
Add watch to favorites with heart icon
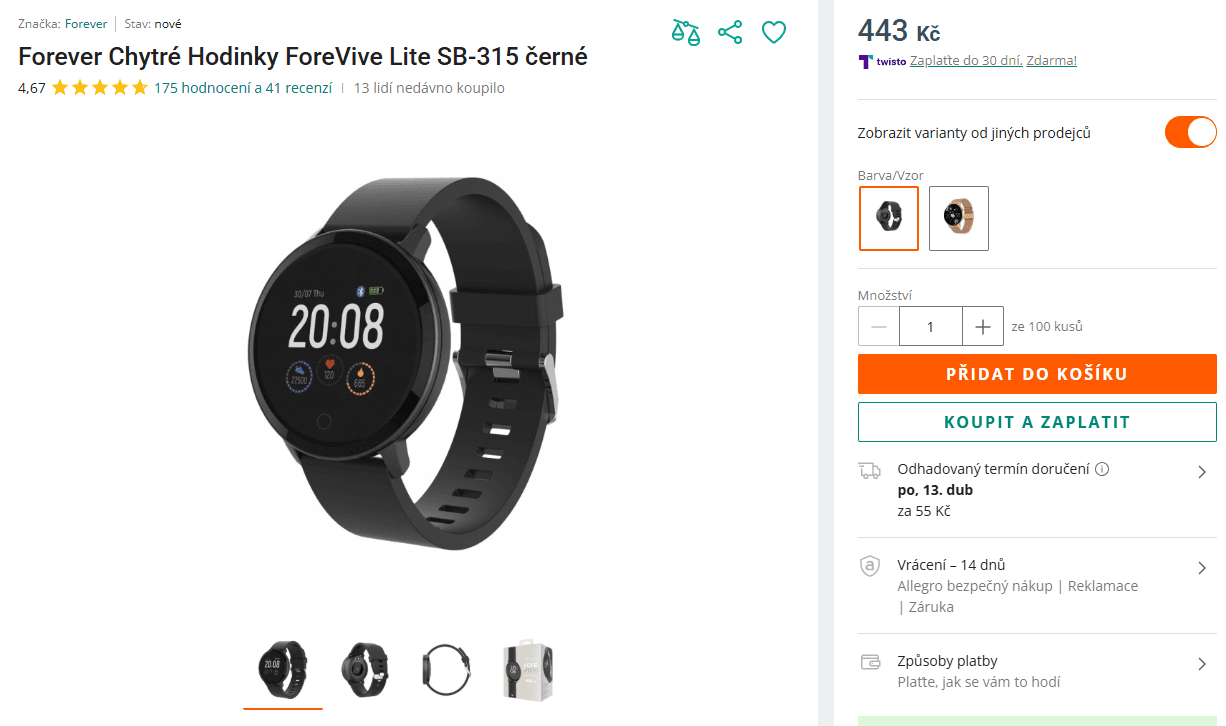point(774,33)
